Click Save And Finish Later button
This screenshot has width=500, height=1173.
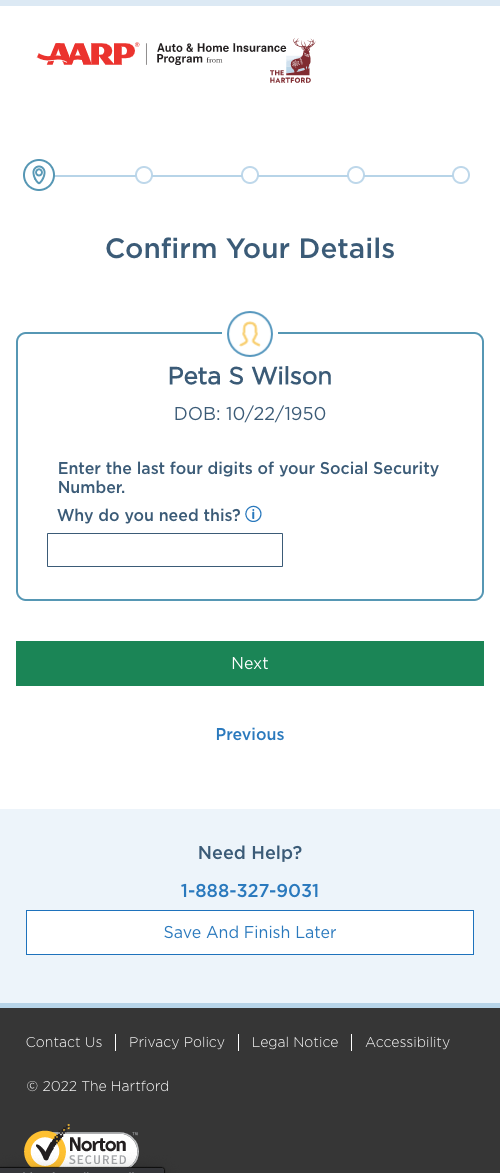pos(250,932)
